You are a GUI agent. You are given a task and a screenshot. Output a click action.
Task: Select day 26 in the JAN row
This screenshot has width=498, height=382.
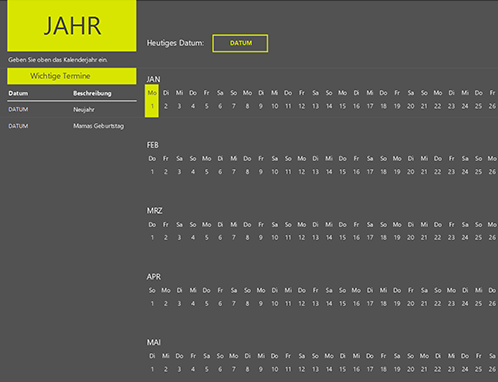(492, 106)
